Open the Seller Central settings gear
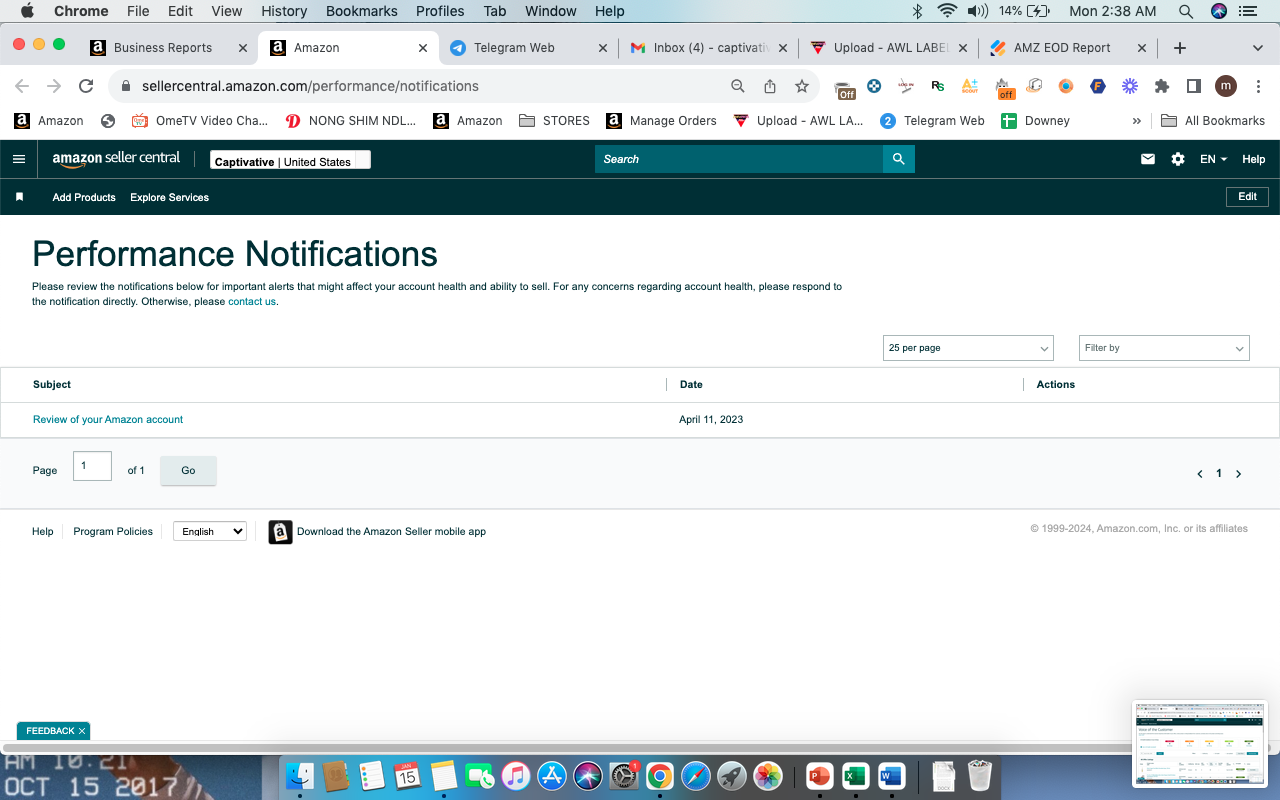The height and width of the screenshot is (800, 1280). [1178, 159]
